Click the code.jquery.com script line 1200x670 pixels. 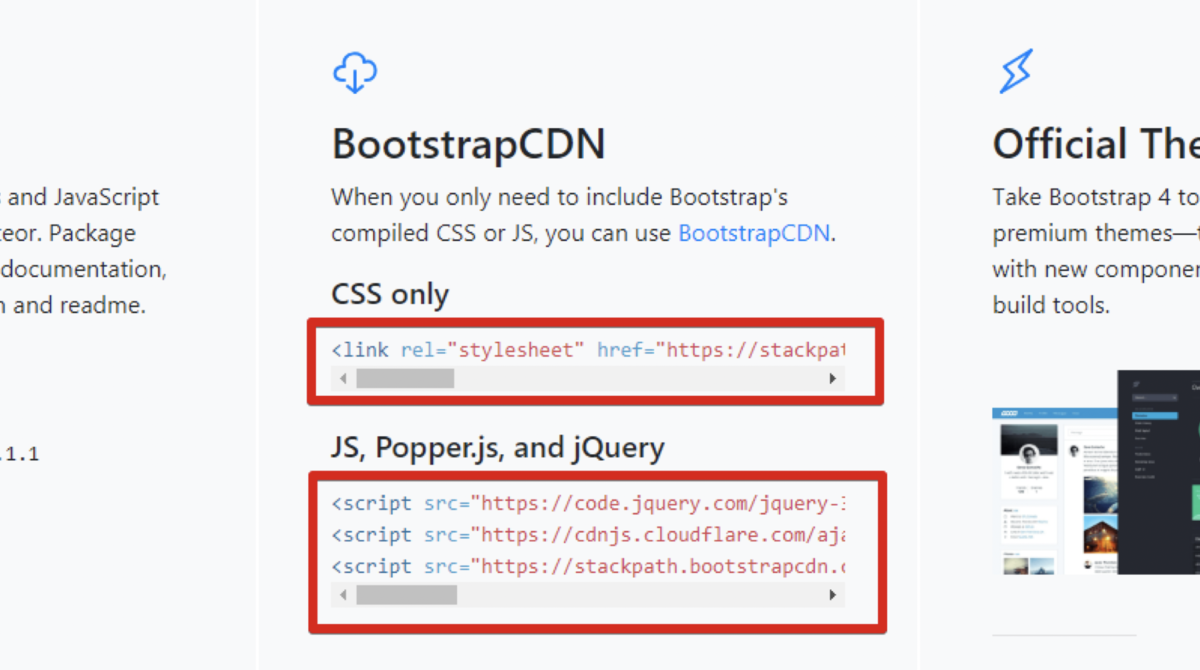(x=589, y=503)
